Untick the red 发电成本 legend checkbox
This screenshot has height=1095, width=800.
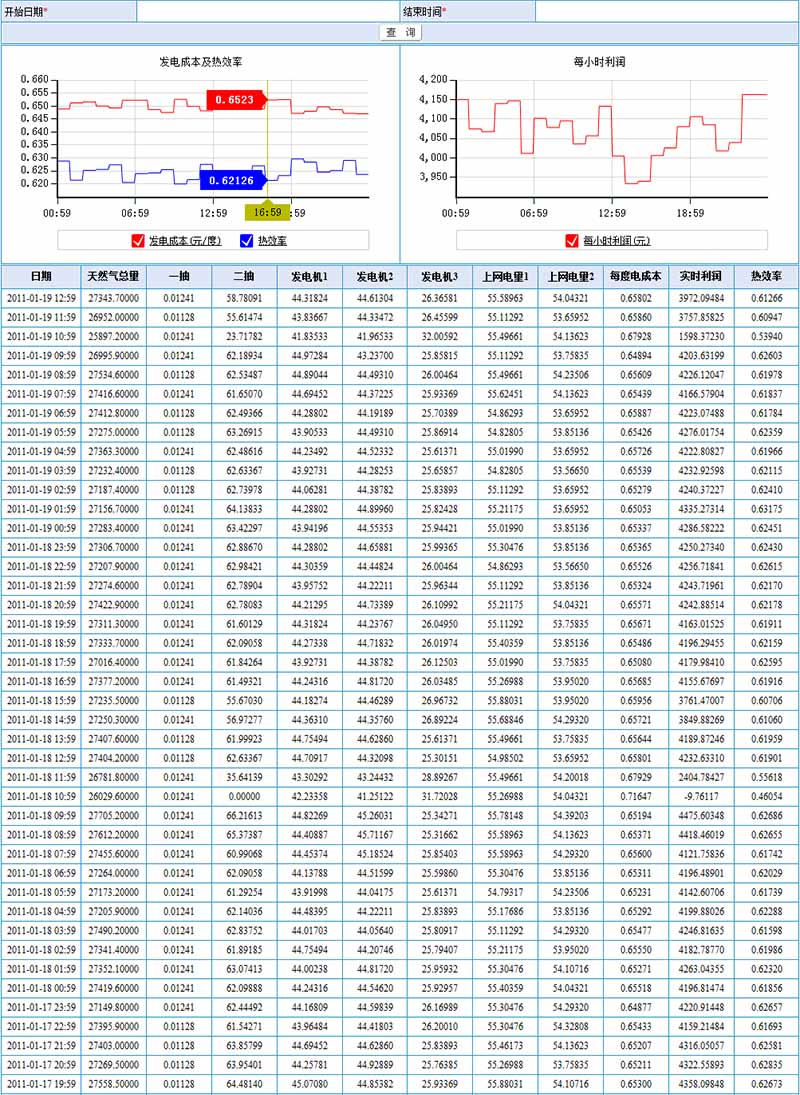[x=138, y=241]
